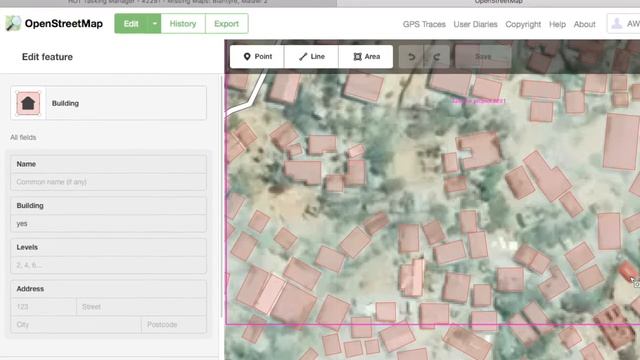Viewport: 640px width, 360px height.
Task: Expand the Edit dropdown arrow
Action: click(x=155, y=24)
